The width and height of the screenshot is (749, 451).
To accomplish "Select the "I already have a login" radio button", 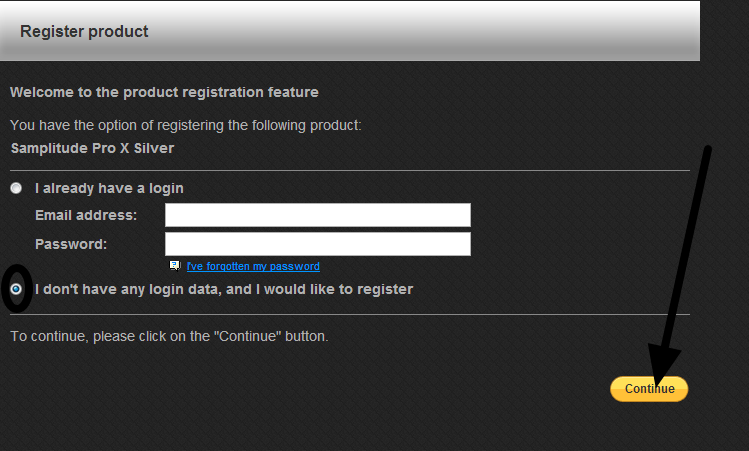I will pyautogui.click(x=16, y=188).
